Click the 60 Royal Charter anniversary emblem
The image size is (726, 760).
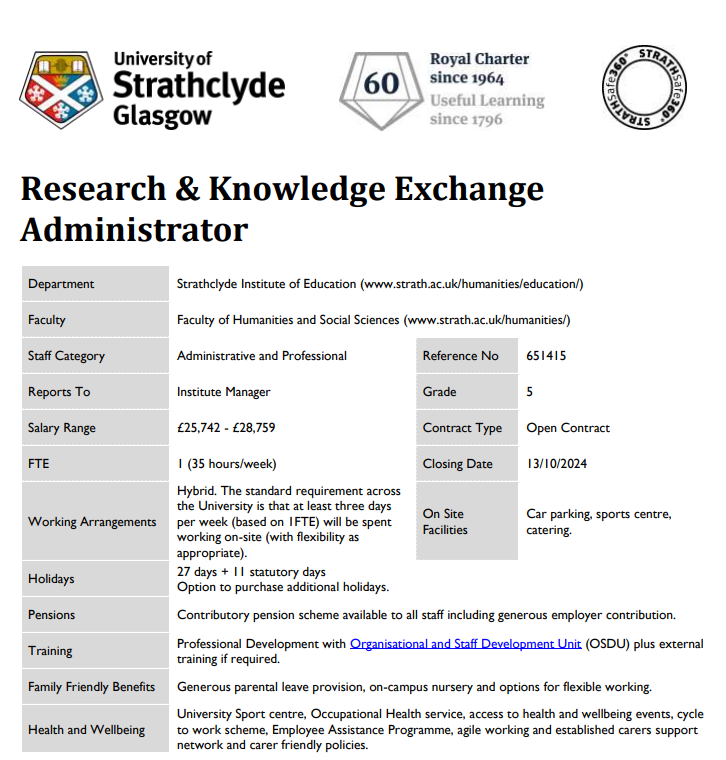point(381,91)
